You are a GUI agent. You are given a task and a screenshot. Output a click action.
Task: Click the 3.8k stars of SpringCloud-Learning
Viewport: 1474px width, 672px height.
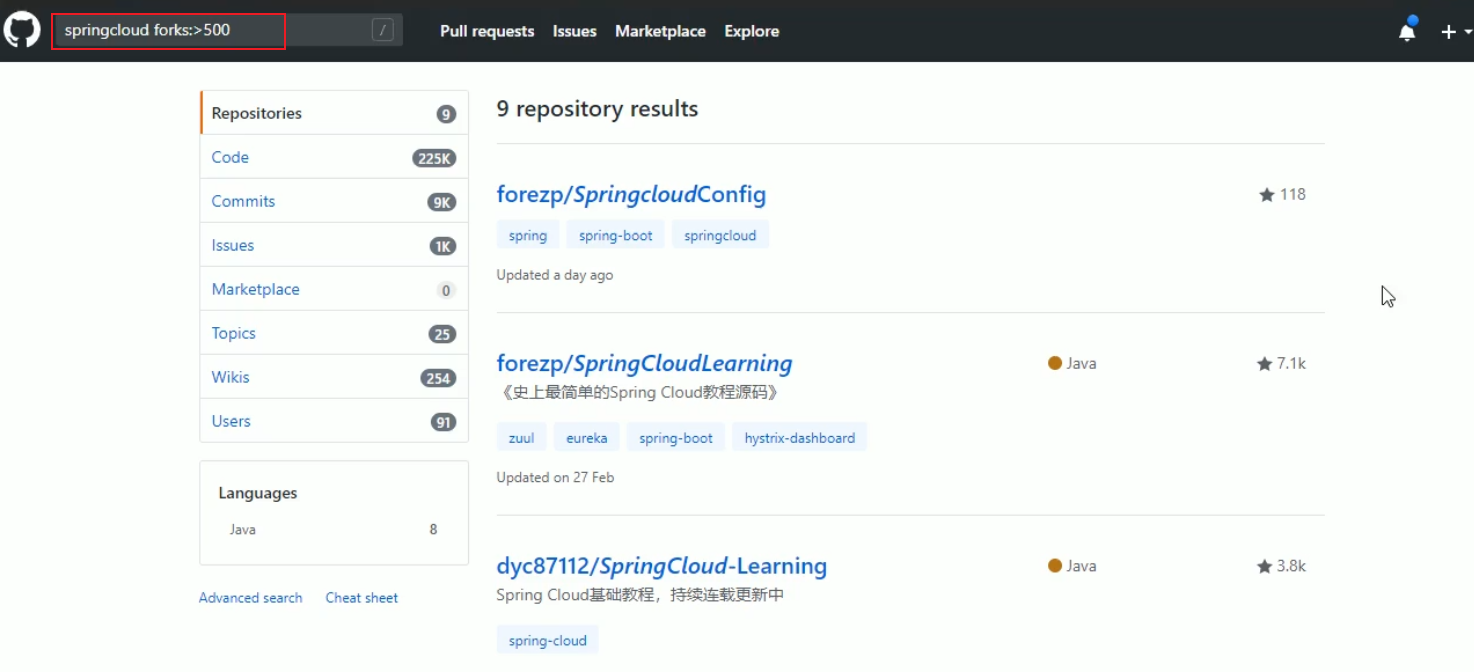(1281, 566)
